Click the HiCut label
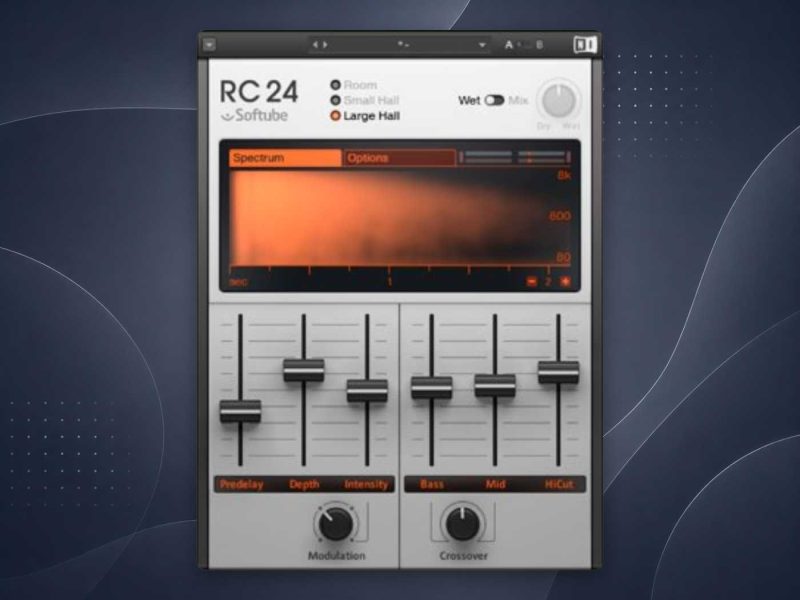The height and width of the screenshot is (600, 800). (x=559, y=484)
